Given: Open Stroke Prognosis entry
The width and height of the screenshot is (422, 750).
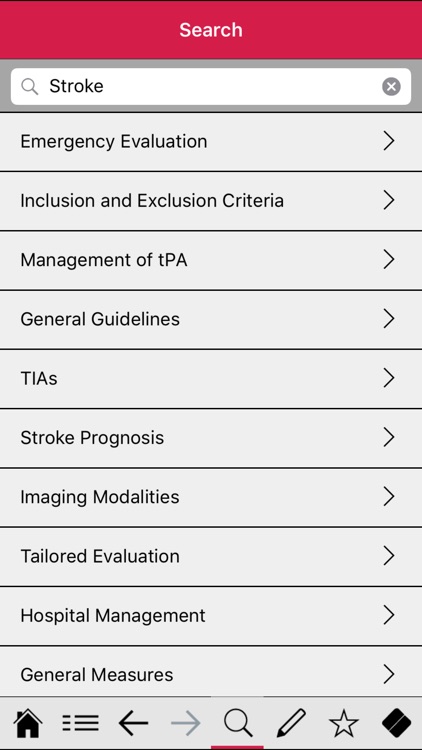Looking at the screenshot, I should point(211,438).
